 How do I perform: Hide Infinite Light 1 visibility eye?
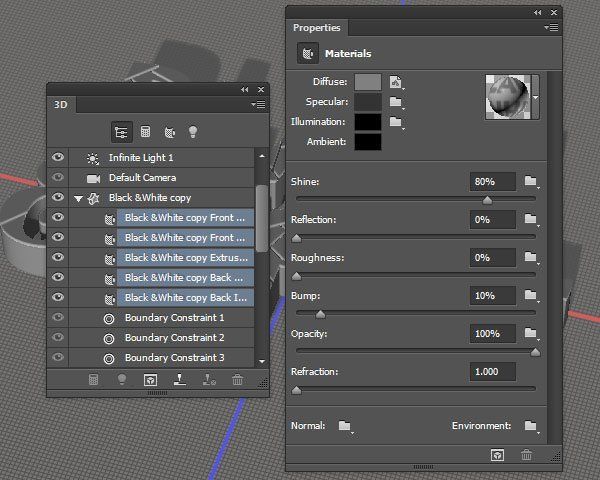(58, 157)
